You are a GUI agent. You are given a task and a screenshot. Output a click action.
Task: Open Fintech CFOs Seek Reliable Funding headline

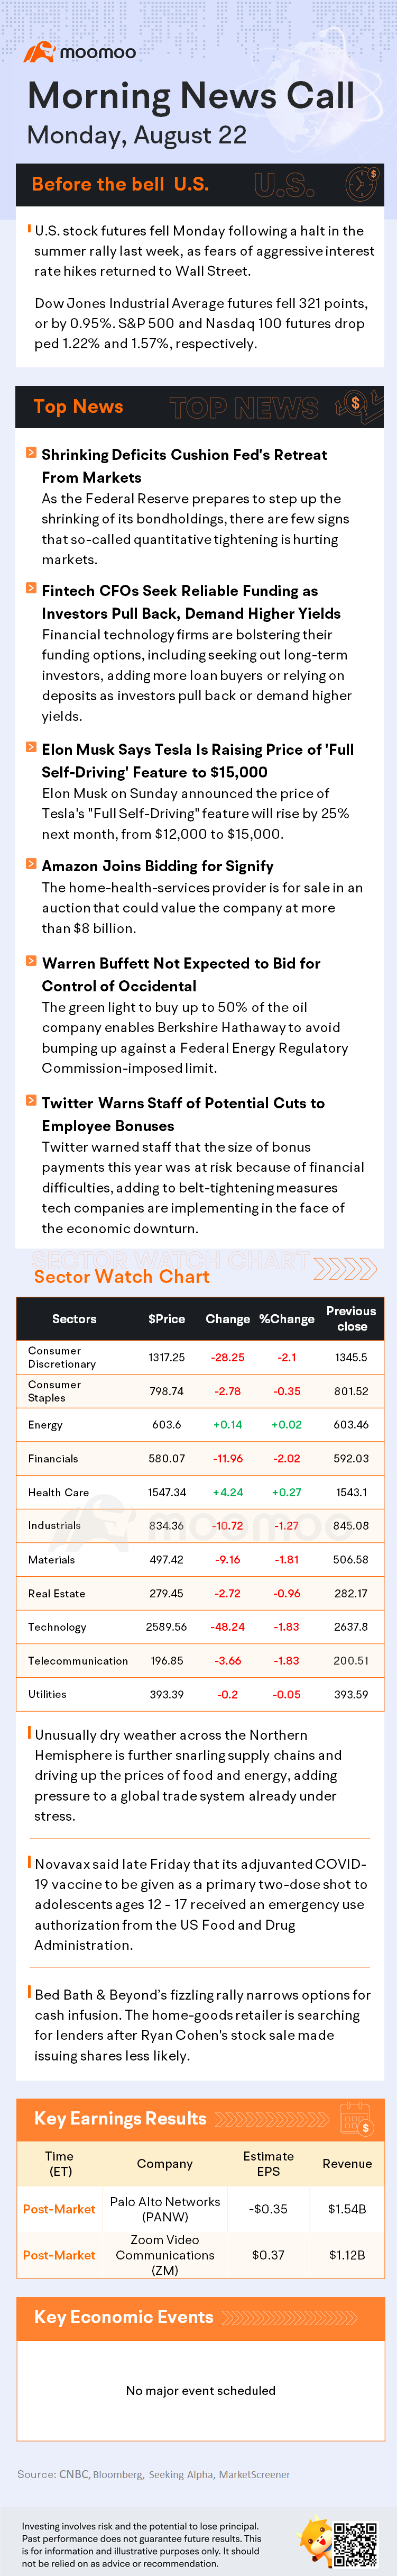191,602
